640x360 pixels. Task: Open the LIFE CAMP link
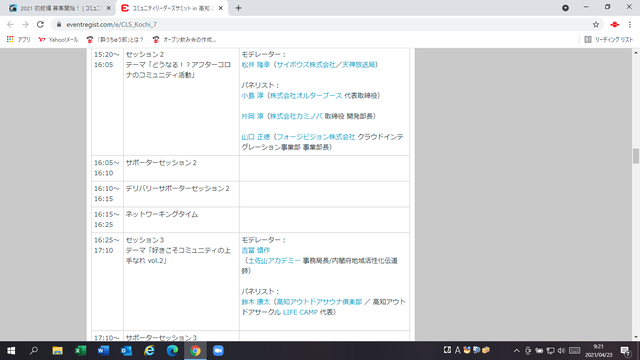tap(300, 312)
